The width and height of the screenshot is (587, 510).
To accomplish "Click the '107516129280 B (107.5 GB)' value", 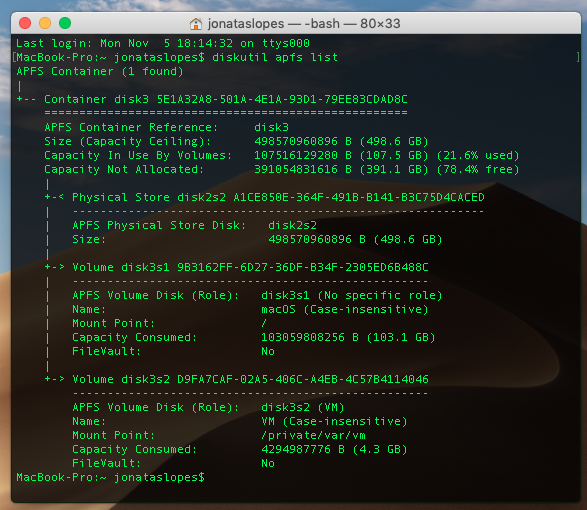I will tap(341, 155).
